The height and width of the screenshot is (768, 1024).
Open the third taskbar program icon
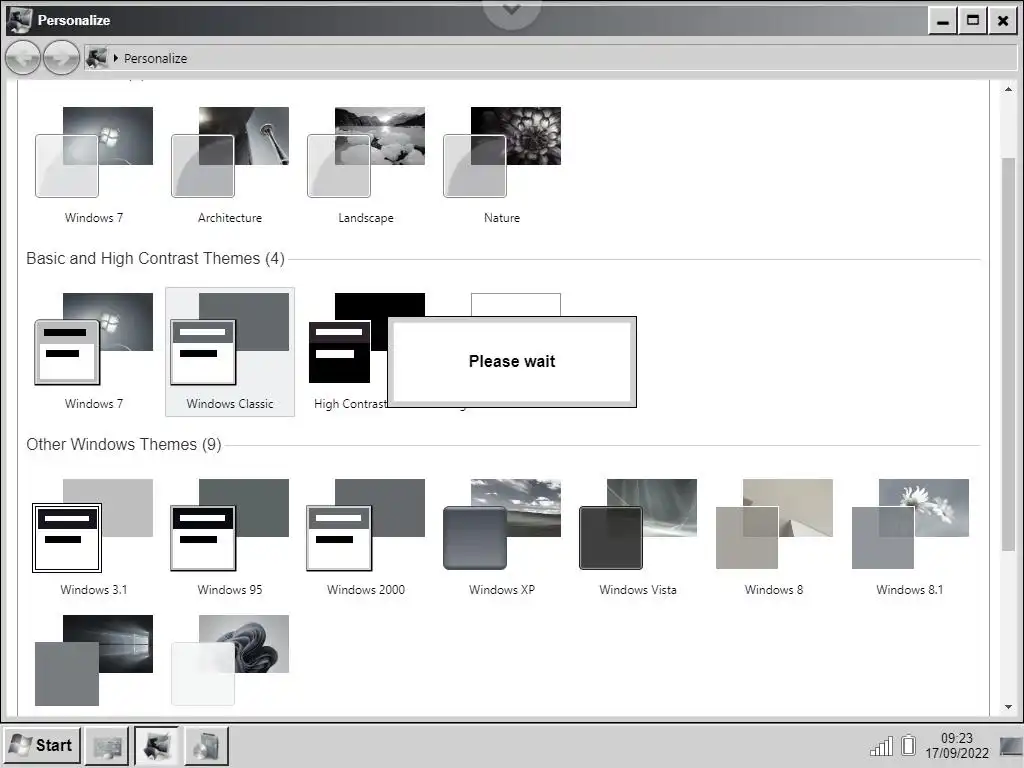pos(206,745)
